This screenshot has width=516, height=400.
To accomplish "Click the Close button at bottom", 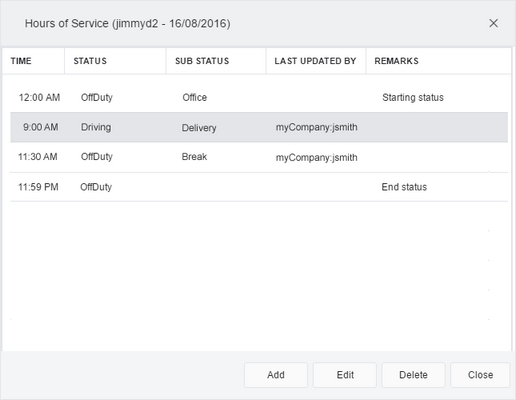I will 480,375.
